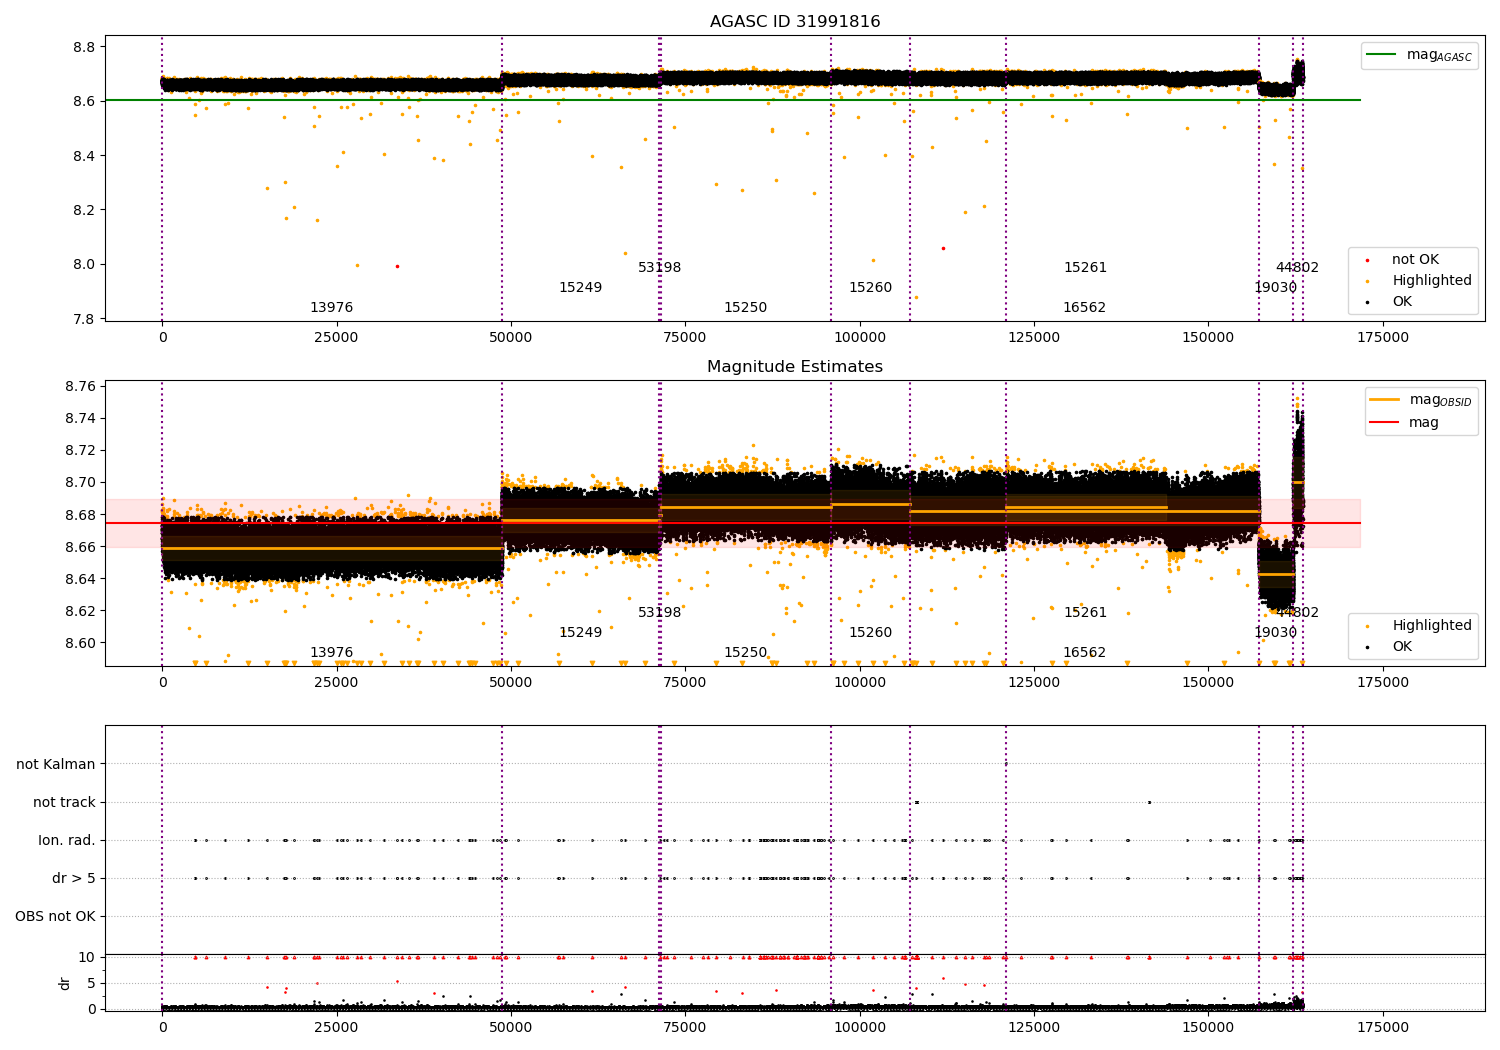Click the 8.72 y-axis tick label

79,450
